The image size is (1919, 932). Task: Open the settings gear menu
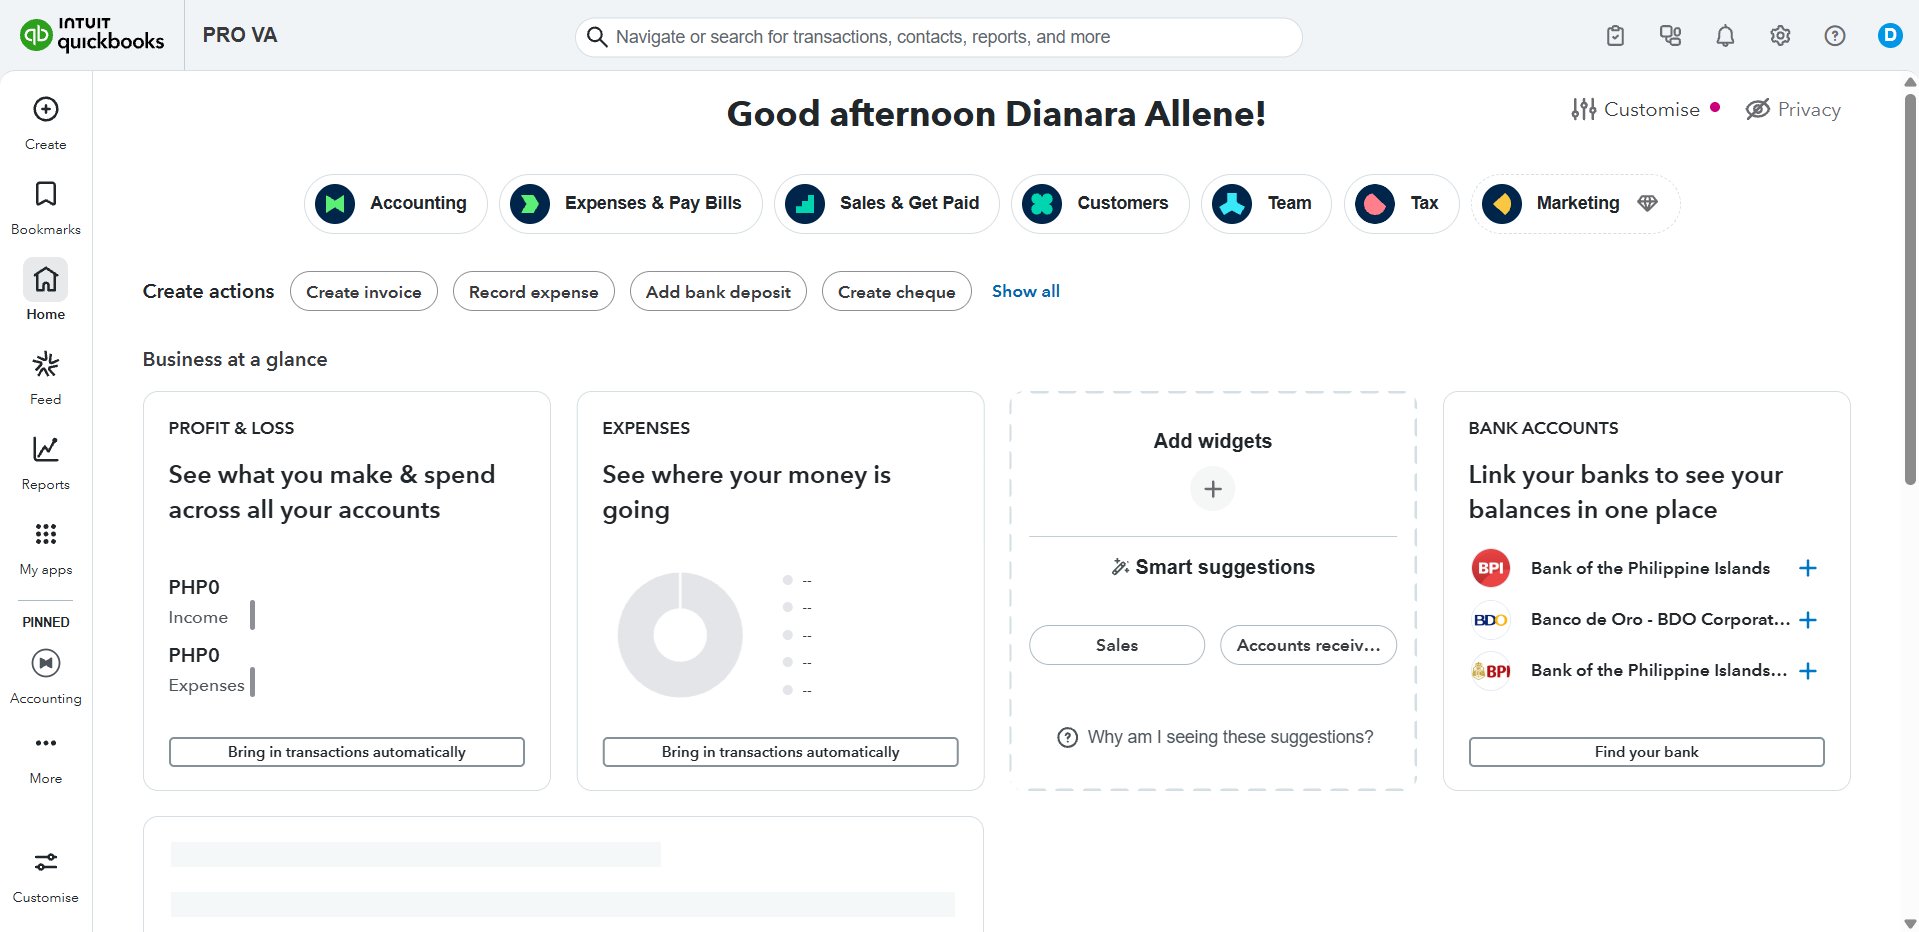pyautogui.click(x=1780, y=36)
